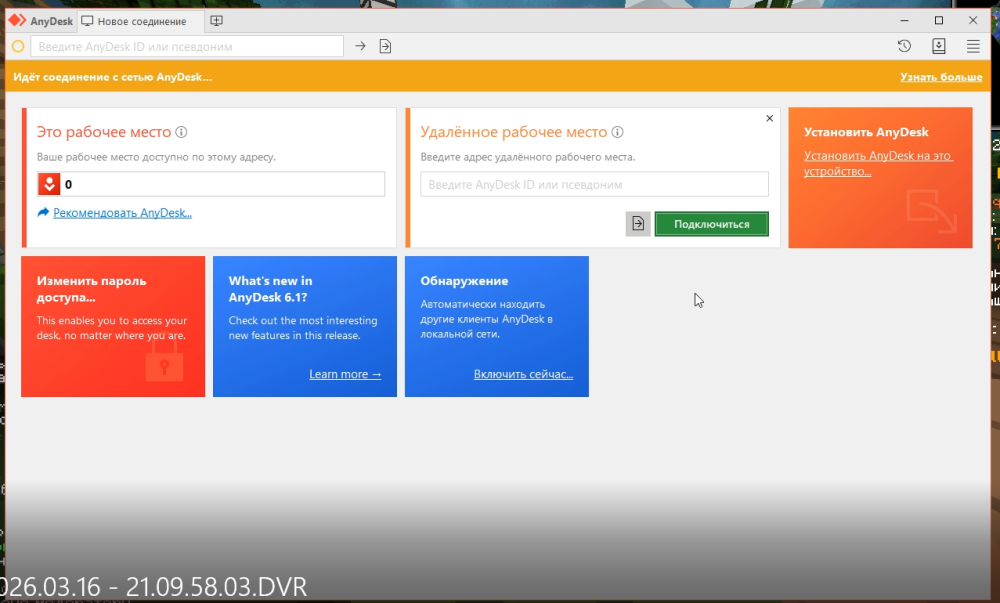
Task: Click the info icon beside 'Удалённое рабочее место'
Action: point(617,132)
